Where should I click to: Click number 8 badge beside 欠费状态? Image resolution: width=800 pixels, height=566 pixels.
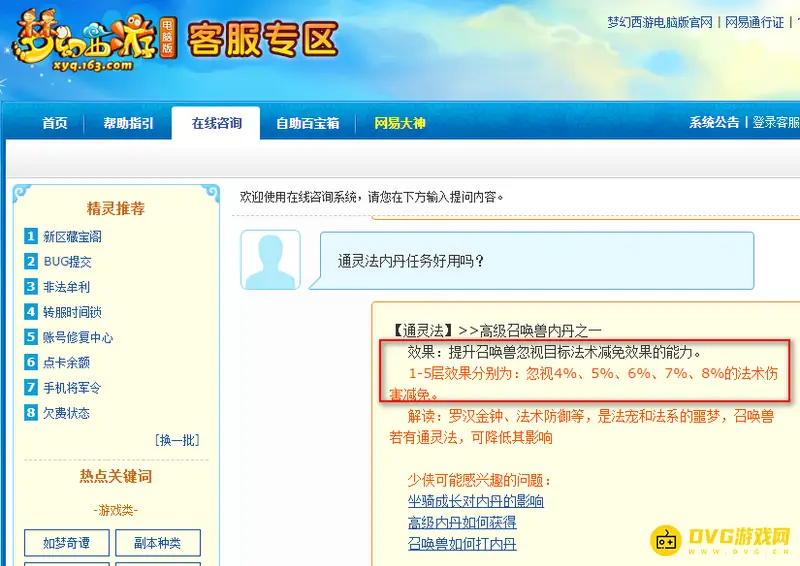pos(31,412)
